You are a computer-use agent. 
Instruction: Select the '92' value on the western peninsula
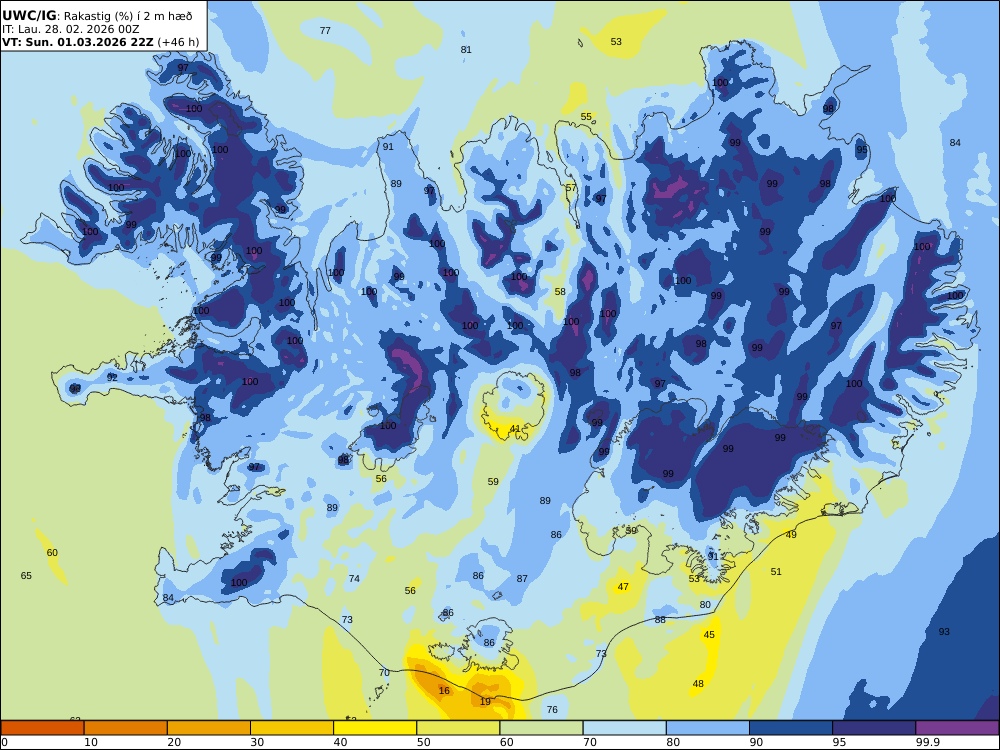coord(112,378)
